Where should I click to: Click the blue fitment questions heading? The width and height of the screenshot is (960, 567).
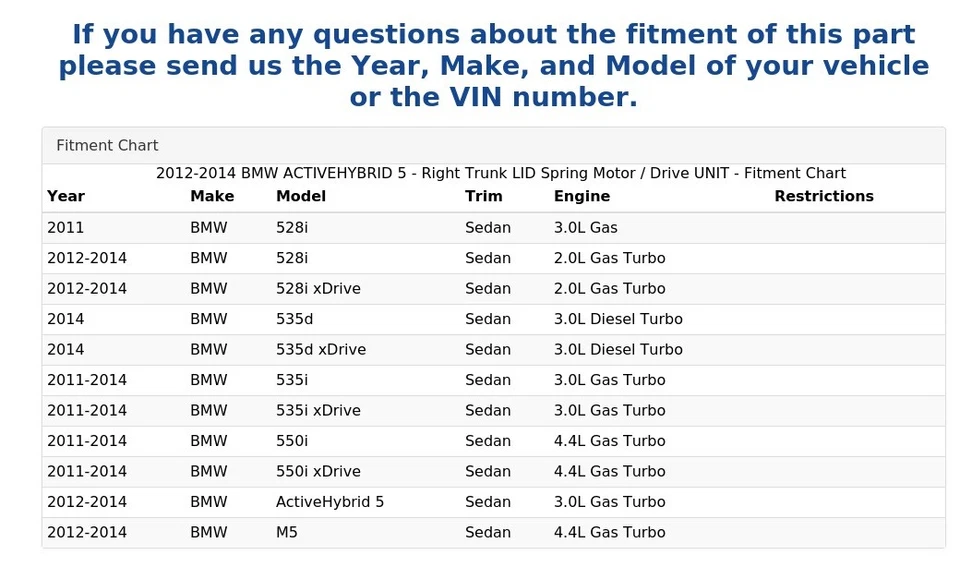[493, 66]
